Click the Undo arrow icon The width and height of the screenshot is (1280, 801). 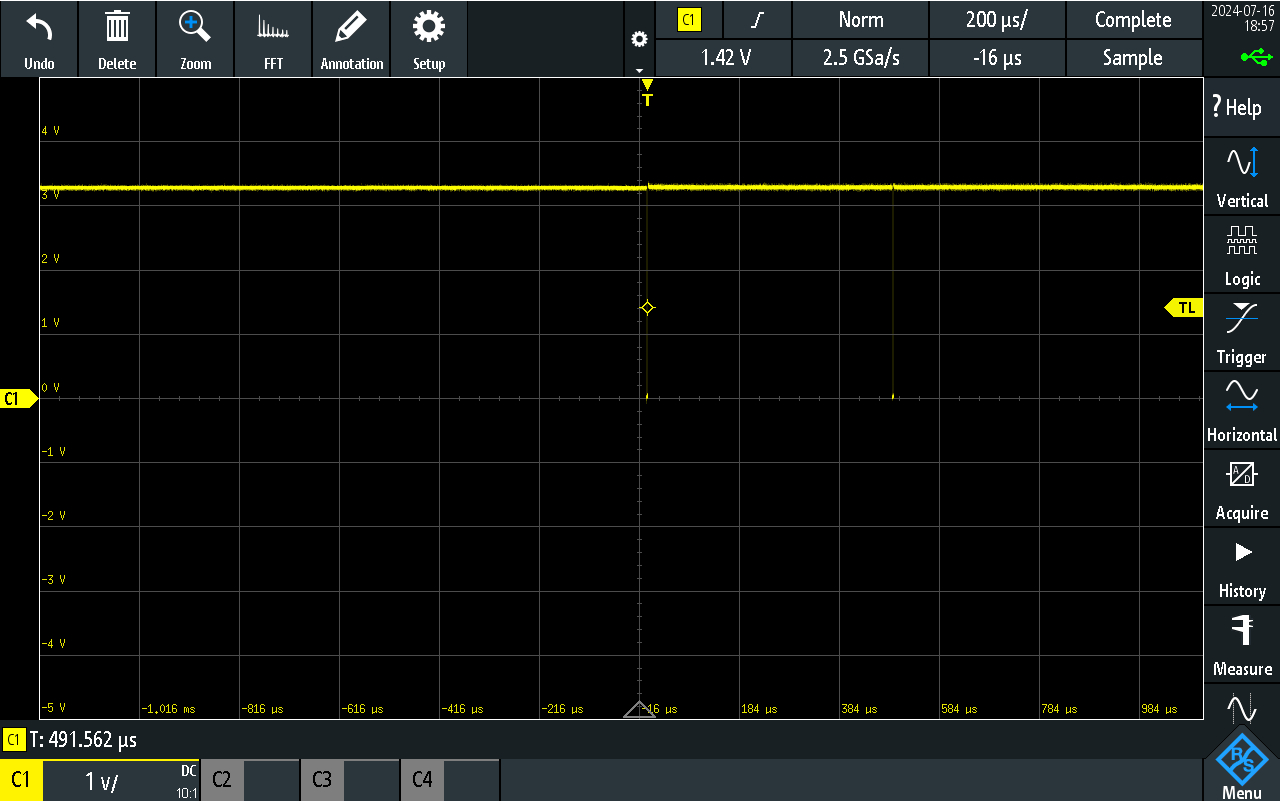pyautogui.click(x=39, y=27)
